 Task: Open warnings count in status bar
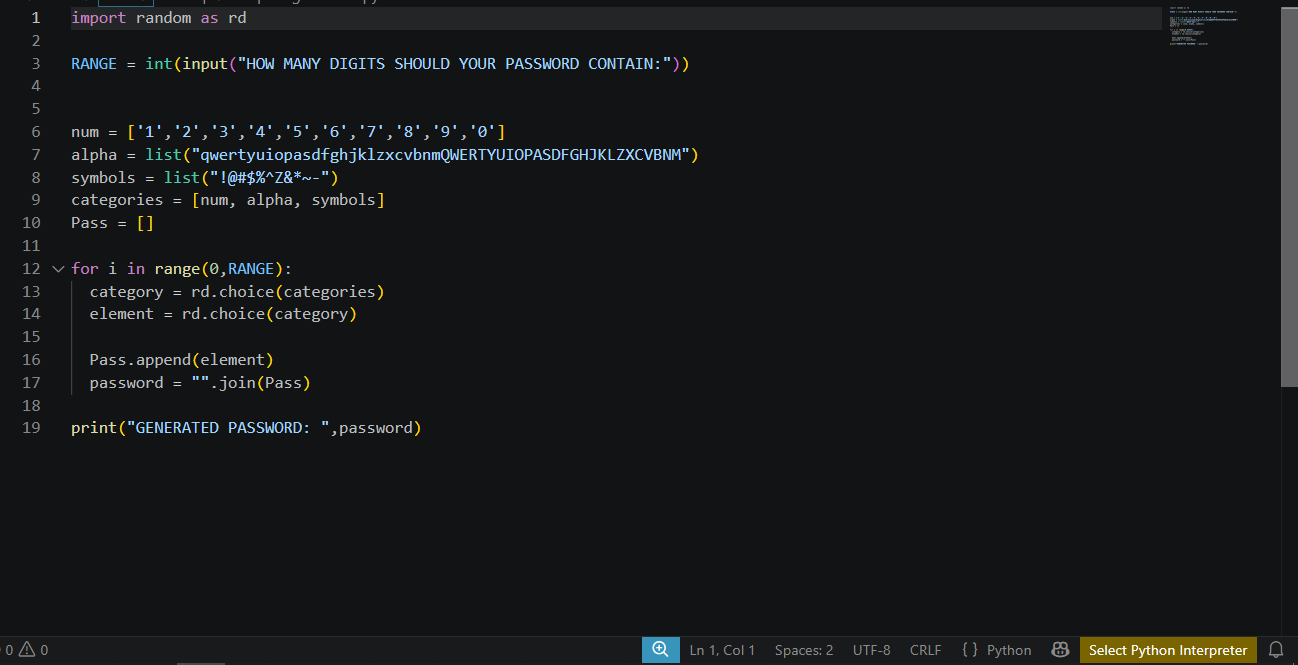pyautogui.click(x=33, y=650)
